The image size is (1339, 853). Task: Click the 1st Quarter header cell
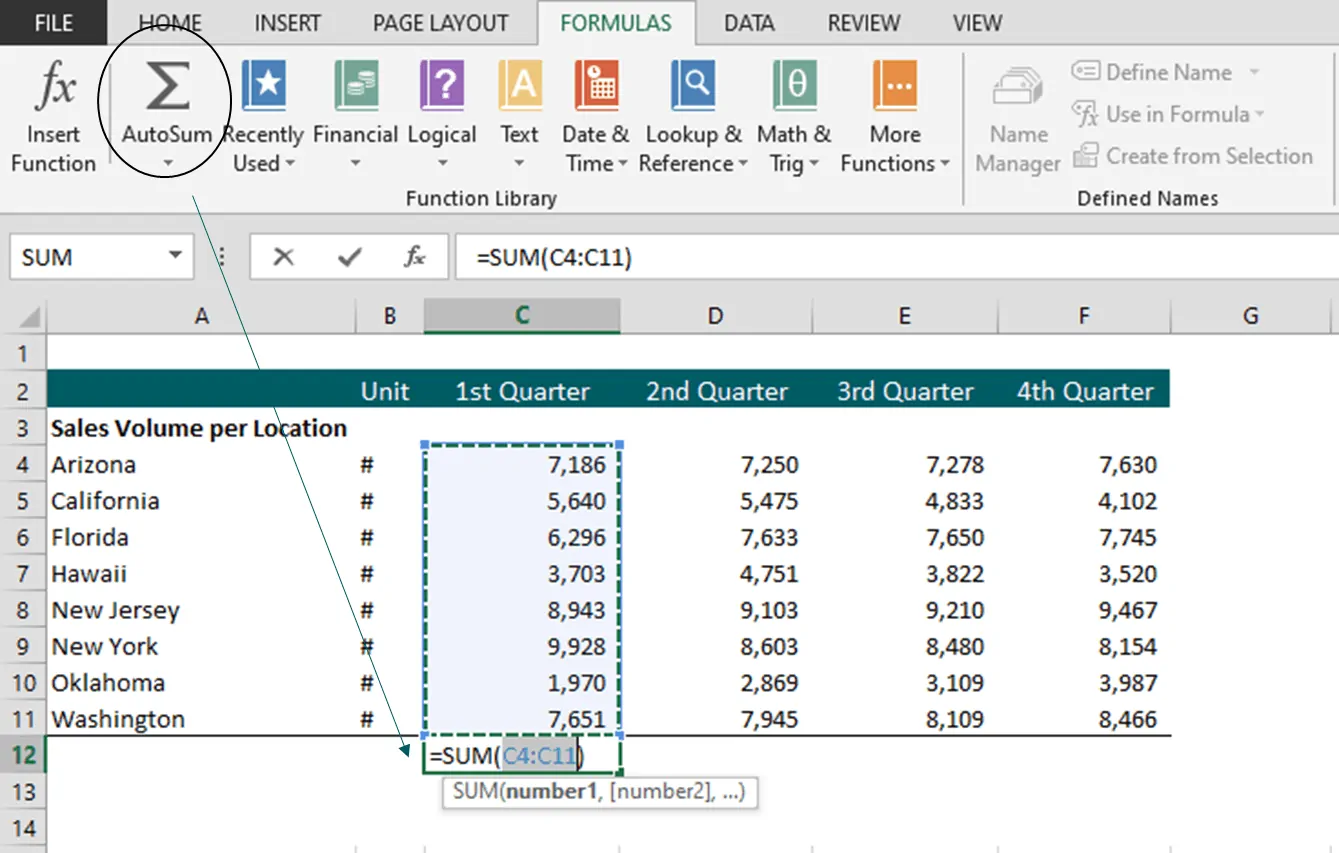pyautogui.click(x=522, y=391)
